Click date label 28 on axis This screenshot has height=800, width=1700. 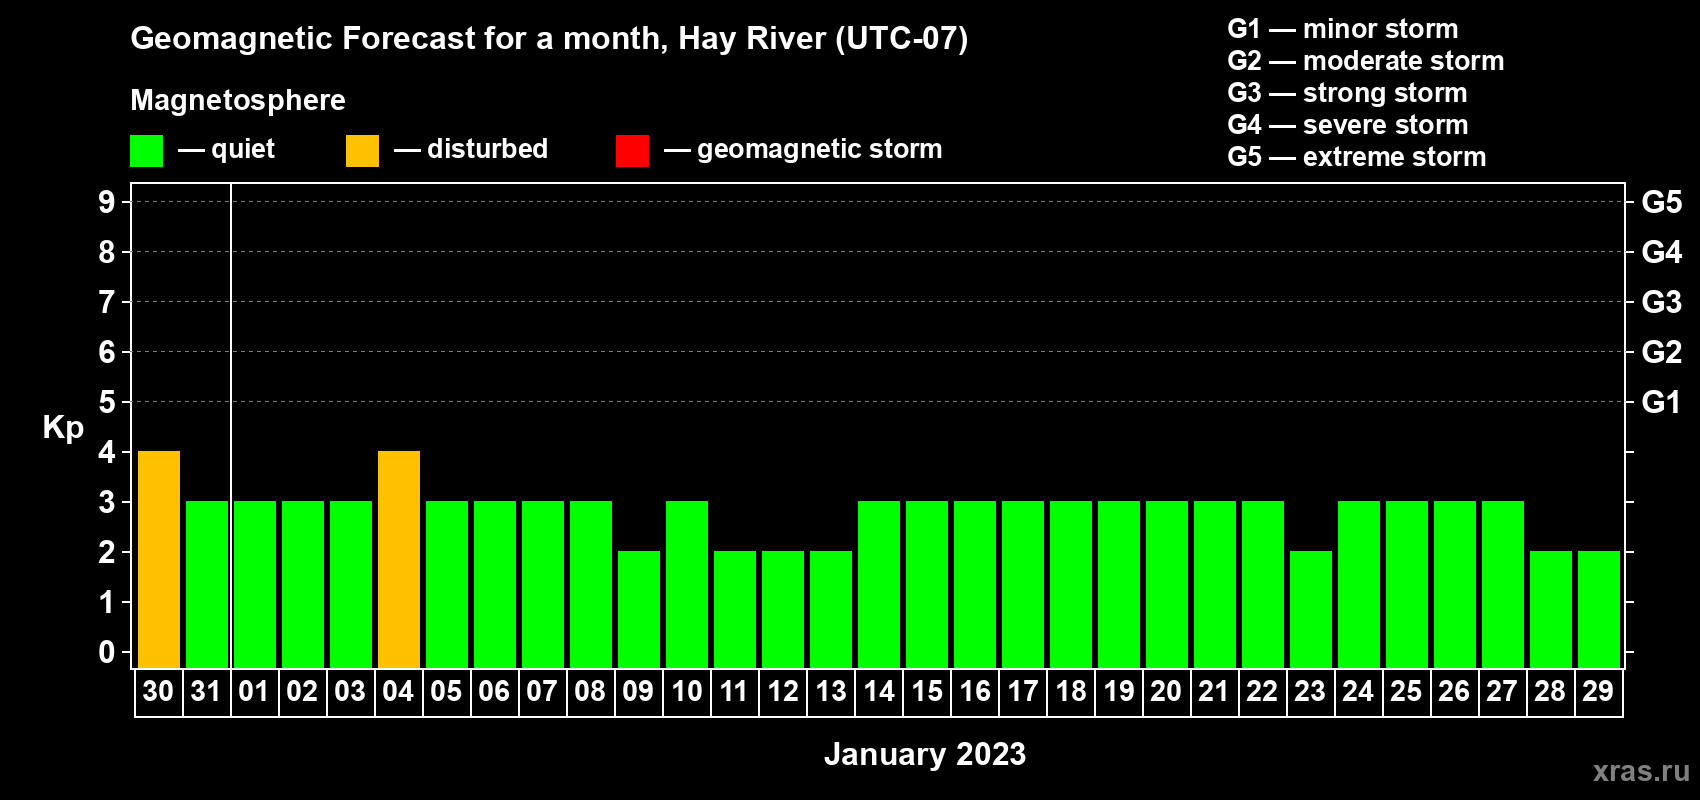(1550, 692)
